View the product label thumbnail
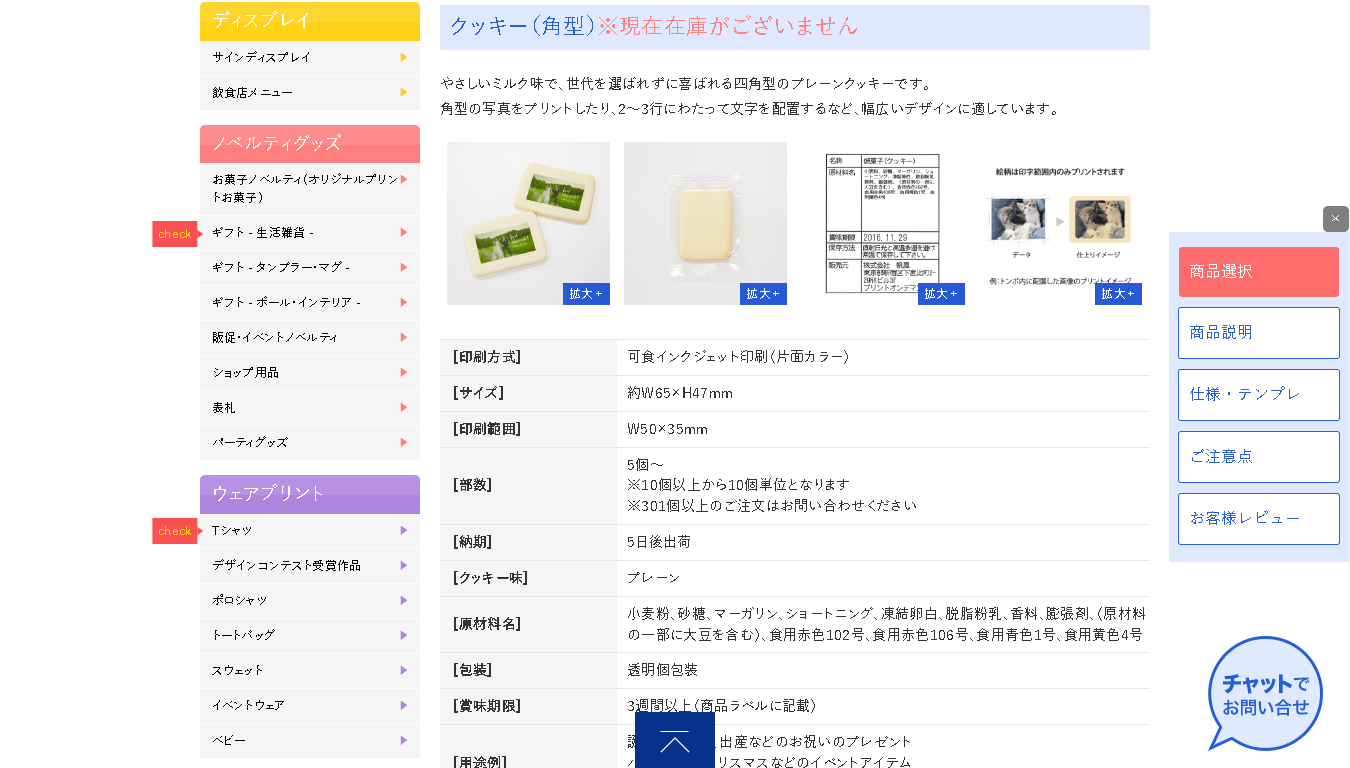Screen dimensions: 1350x768 point(883,223)
